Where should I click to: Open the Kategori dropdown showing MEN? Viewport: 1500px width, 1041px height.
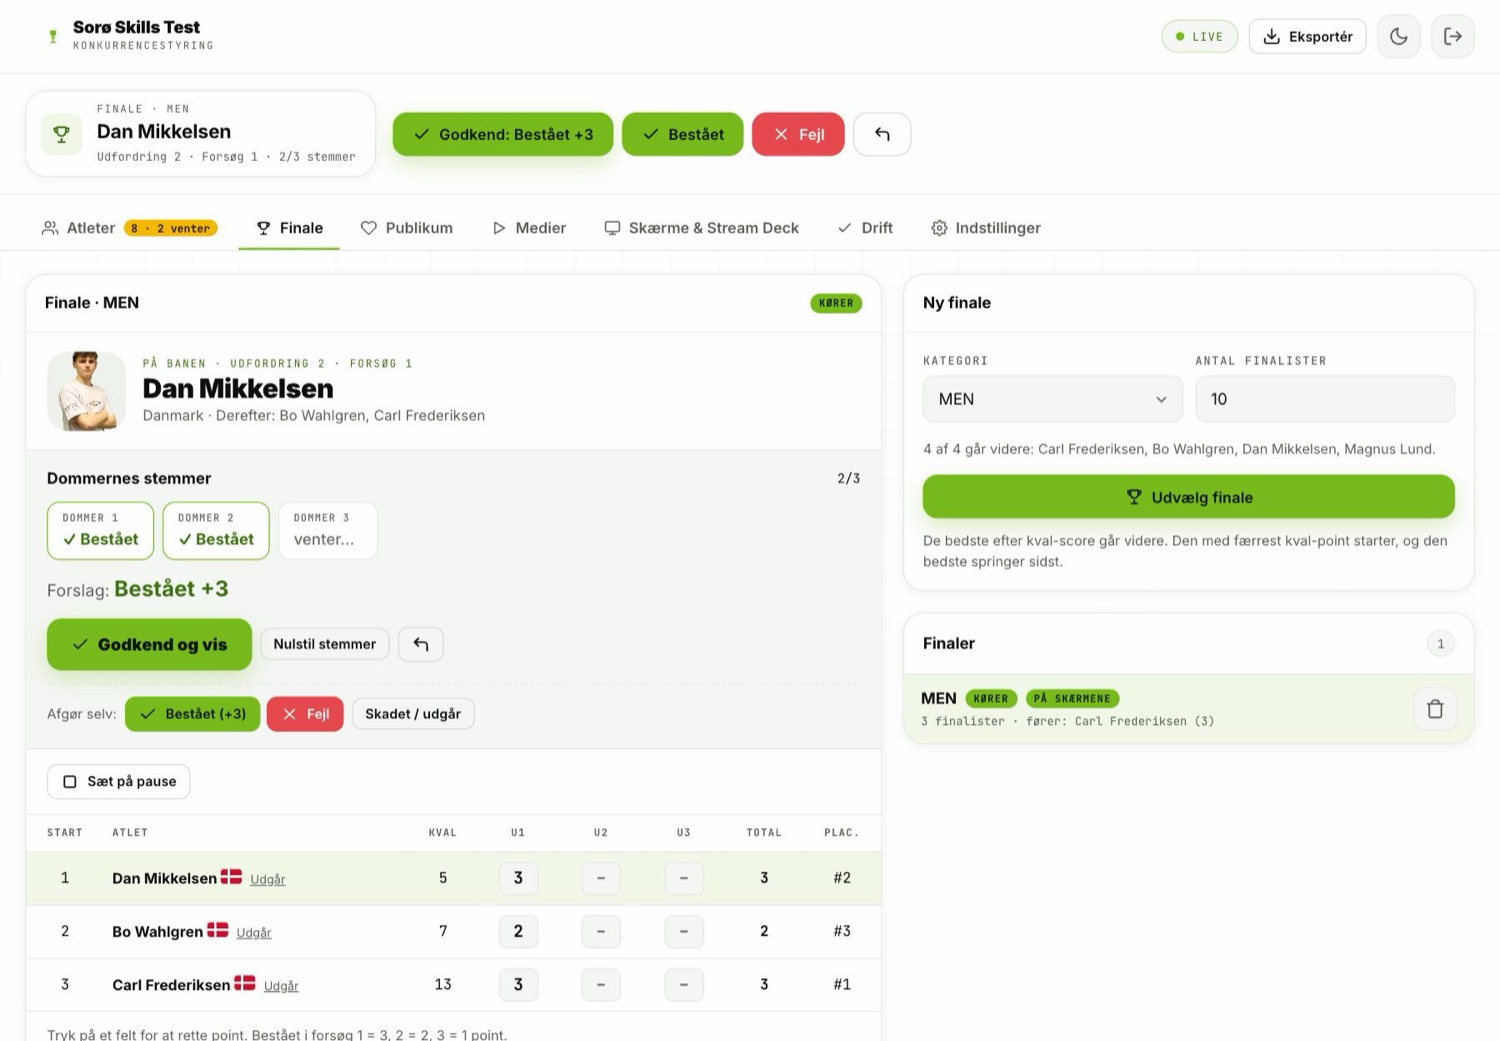pos(1052,399)
